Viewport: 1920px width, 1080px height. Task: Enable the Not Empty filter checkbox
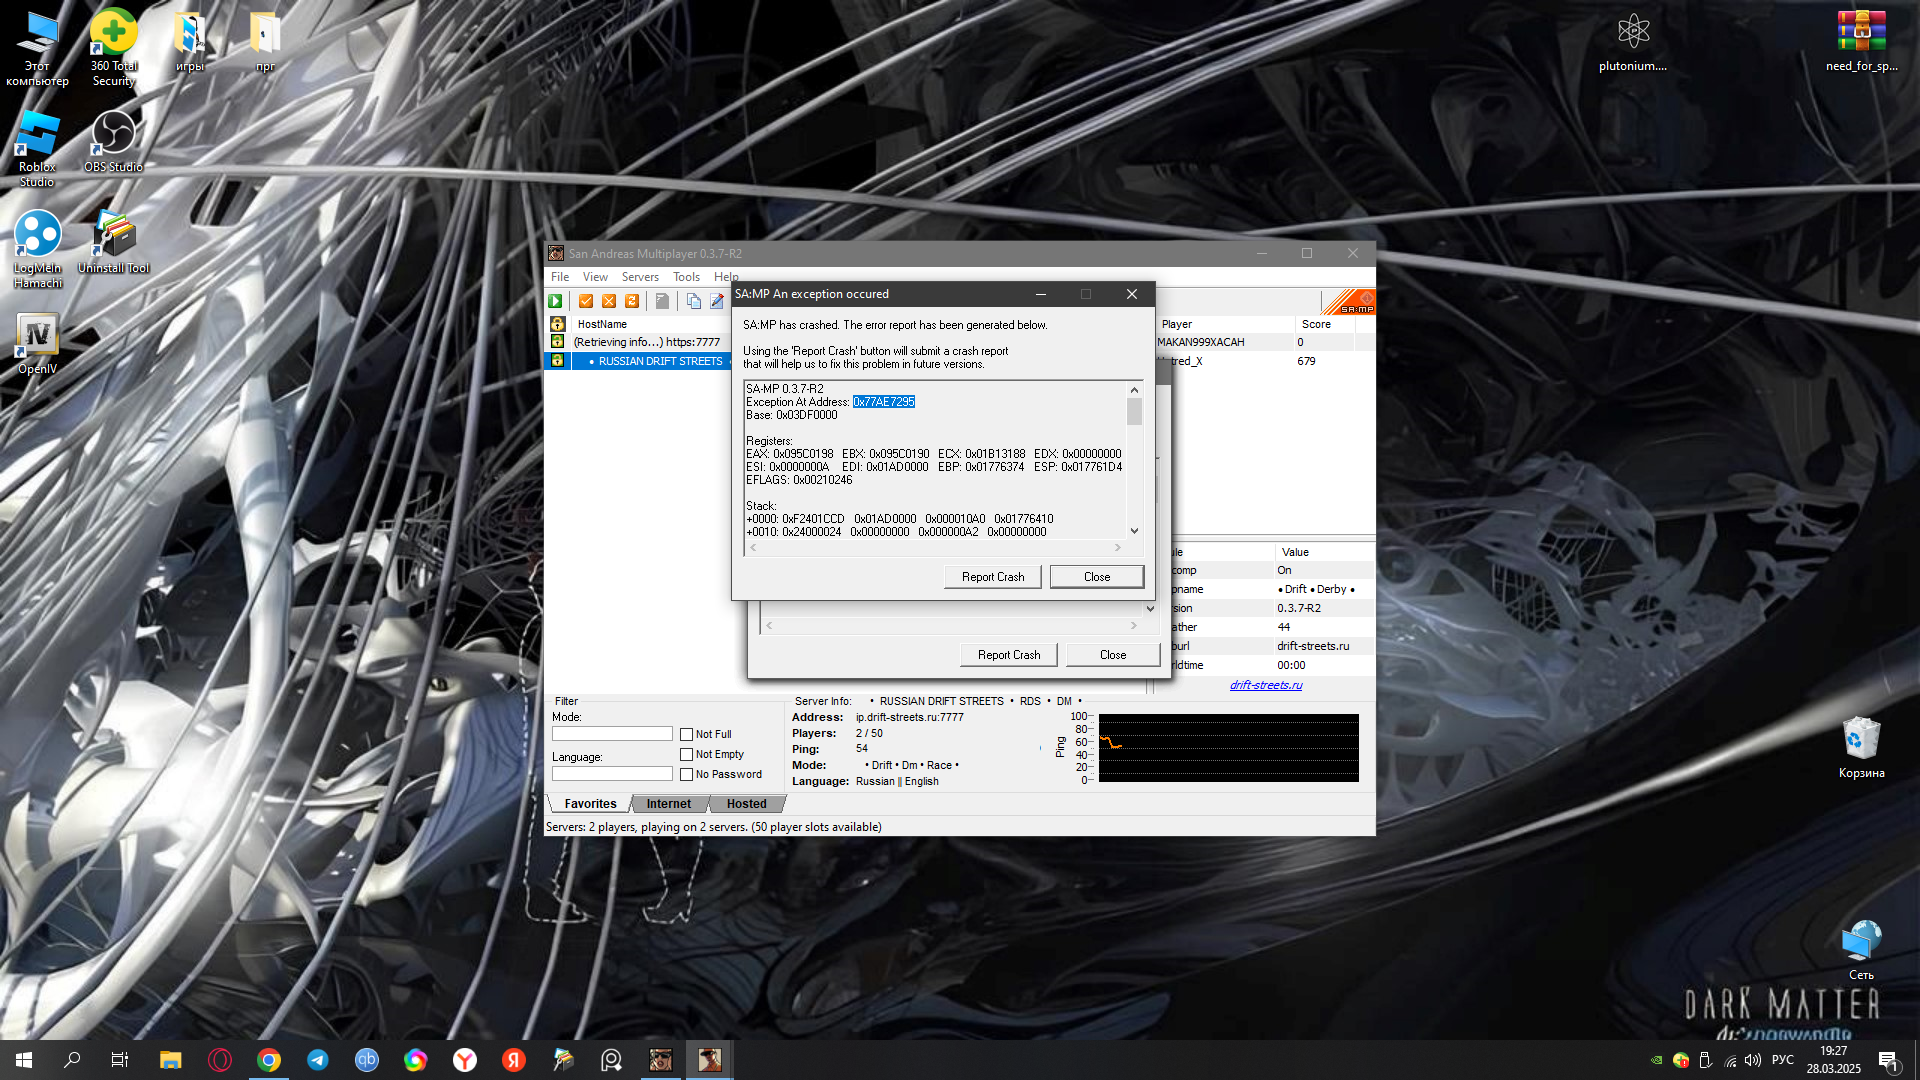(x=687, y=754)
